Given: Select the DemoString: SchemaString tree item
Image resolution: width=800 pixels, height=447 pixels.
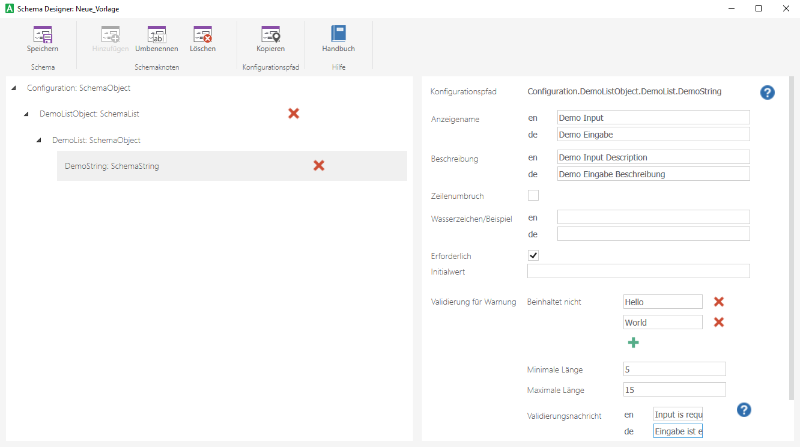Looking at the screenshot, I should [111, 166].
